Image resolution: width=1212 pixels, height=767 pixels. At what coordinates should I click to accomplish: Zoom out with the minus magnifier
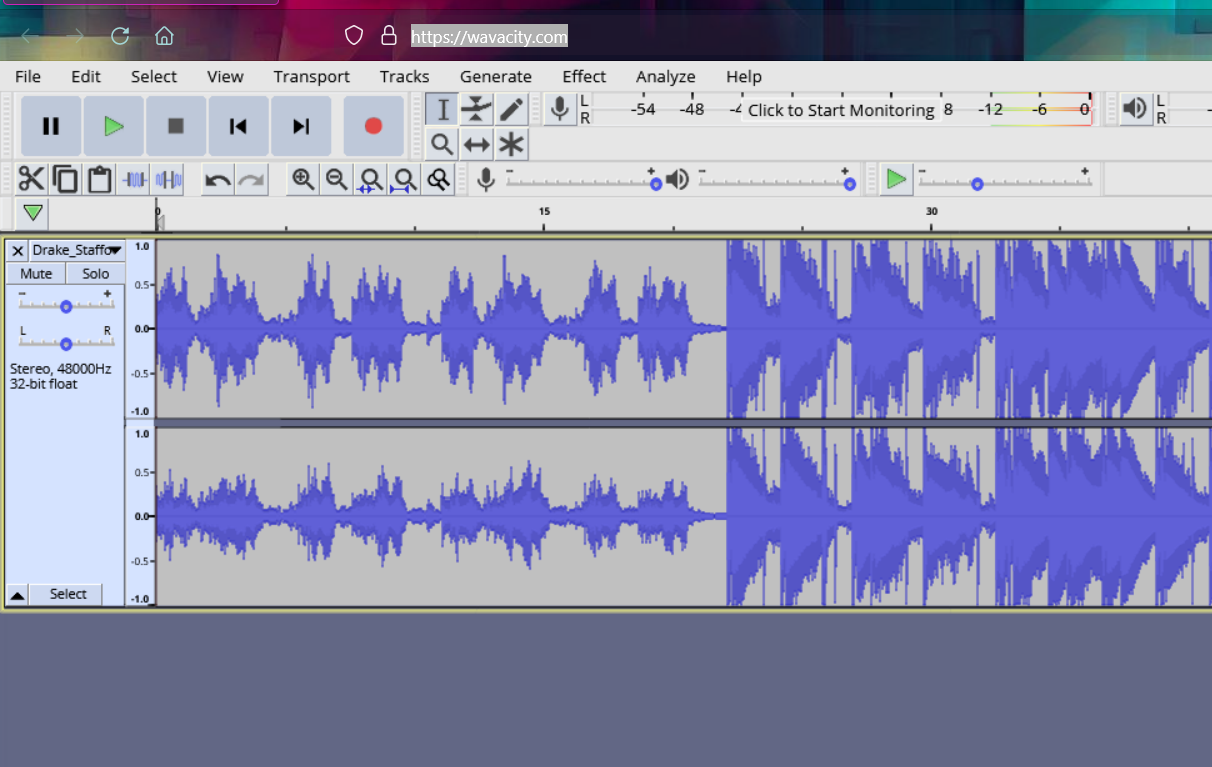pos(337,179)
